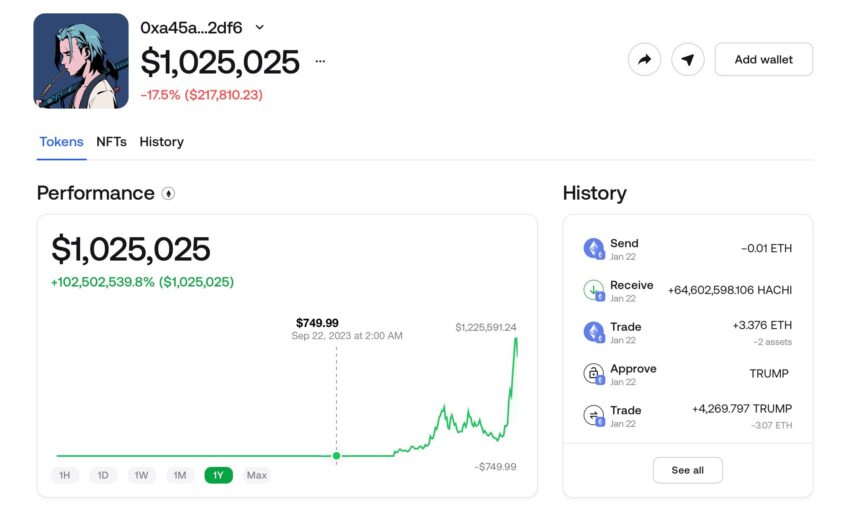The height and width of the screenshot is (517, 850).
Task: Open the three-dot menu beside balance
Action: pos(320,61)
